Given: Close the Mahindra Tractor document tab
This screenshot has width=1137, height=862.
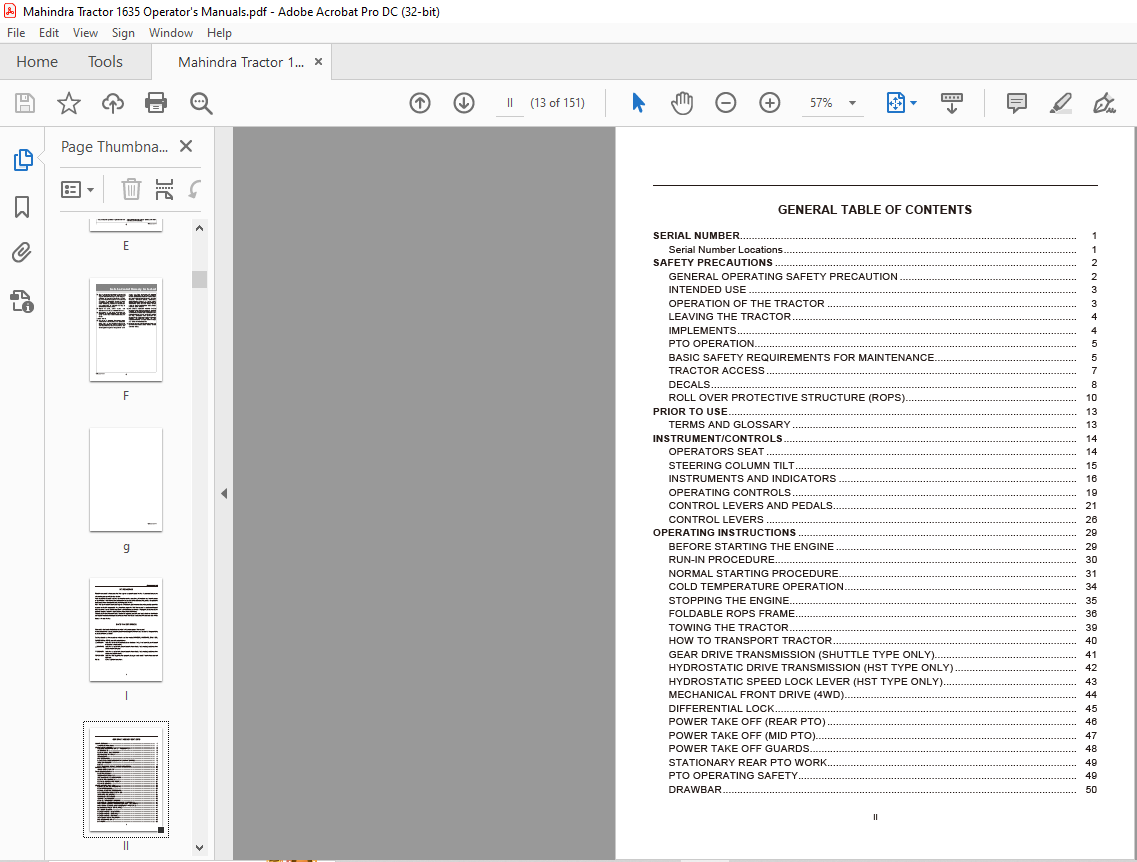Looking at the screenshot, I should (x=318, y=62).
